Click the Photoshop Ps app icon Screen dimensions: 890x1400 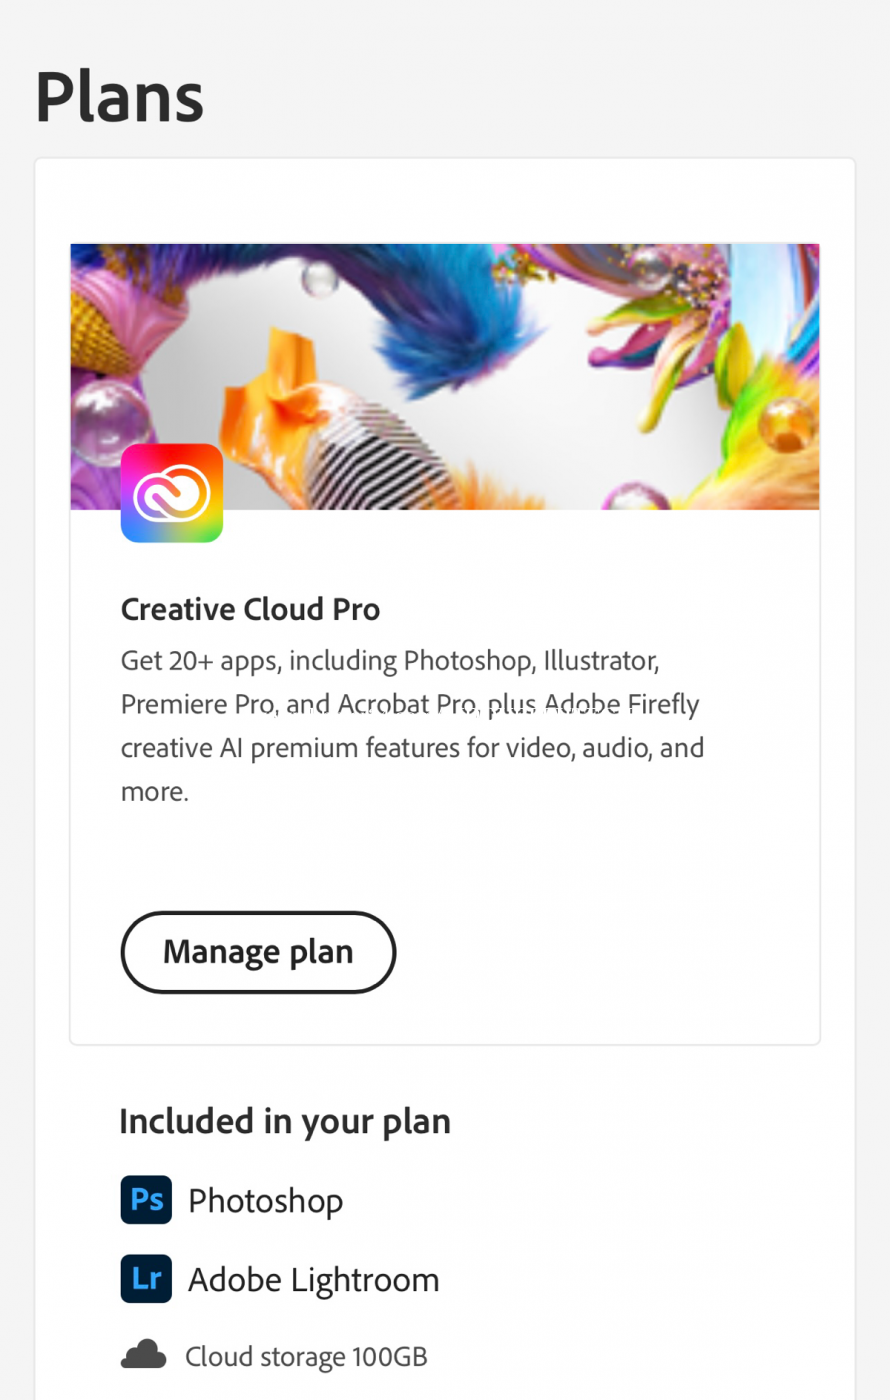(146, 1200)
